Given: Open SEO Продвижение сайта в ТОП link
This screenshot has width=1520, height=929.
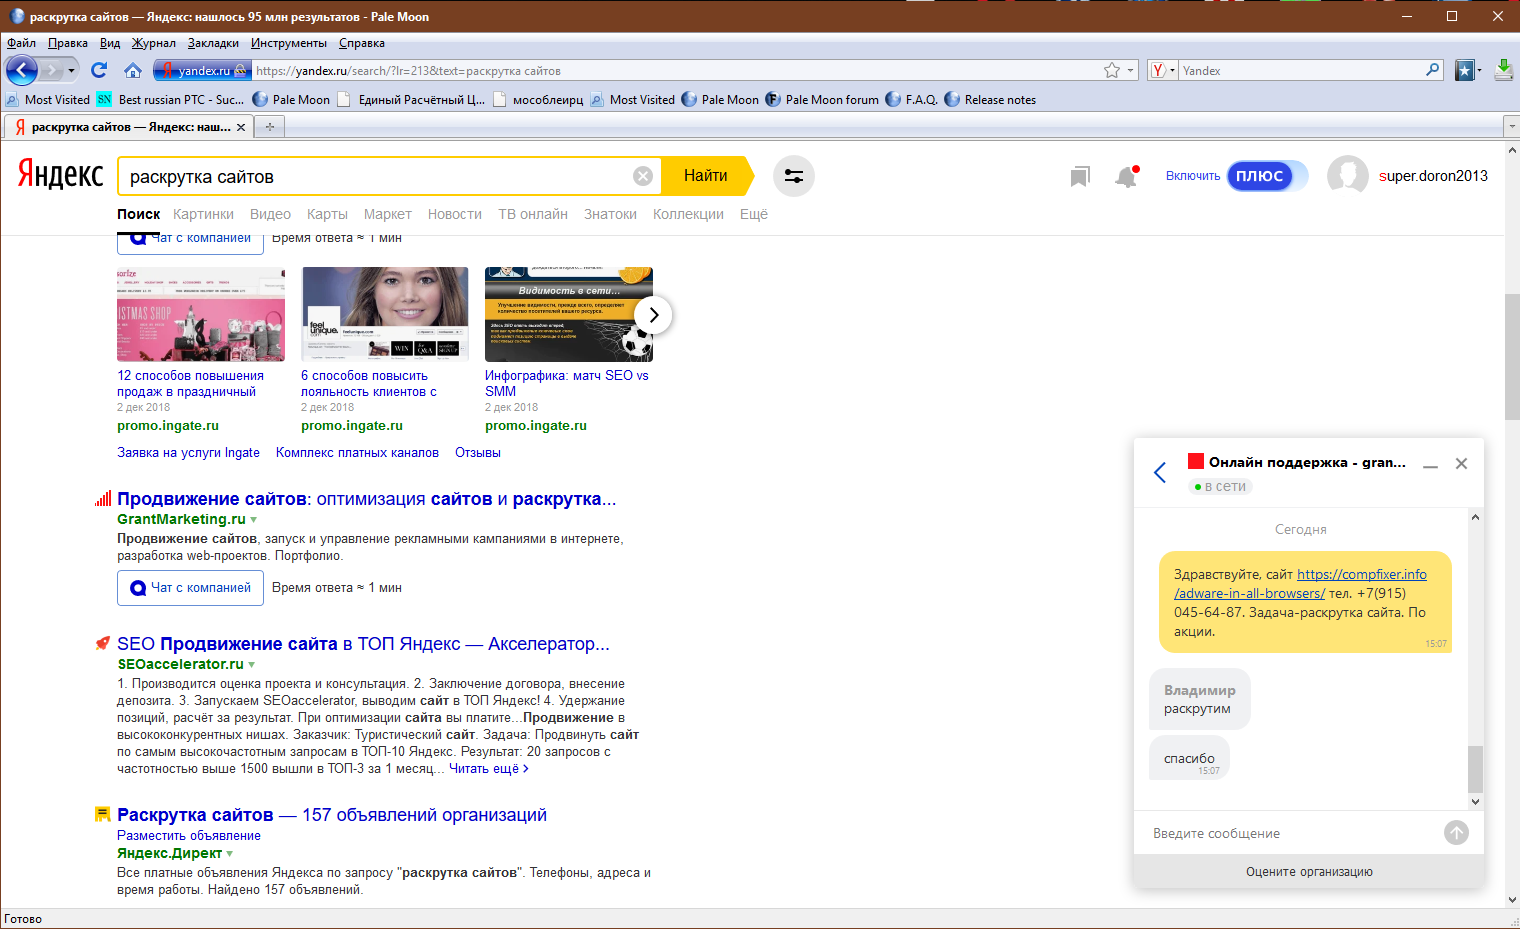Looking at the screenshot, I should tap(363, 644).
